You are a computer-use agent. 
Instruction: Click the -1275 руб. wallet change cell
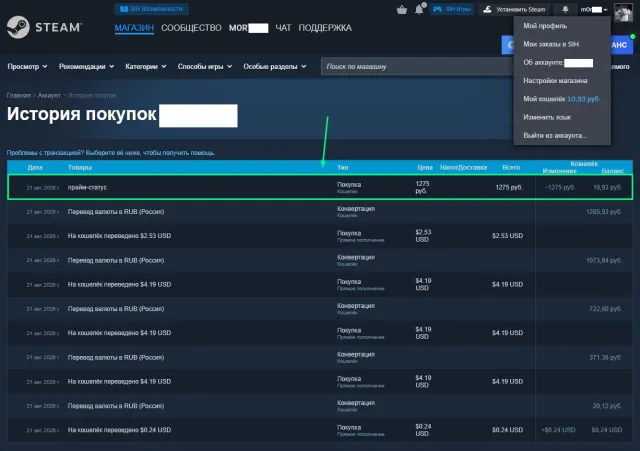pos(560,187)
